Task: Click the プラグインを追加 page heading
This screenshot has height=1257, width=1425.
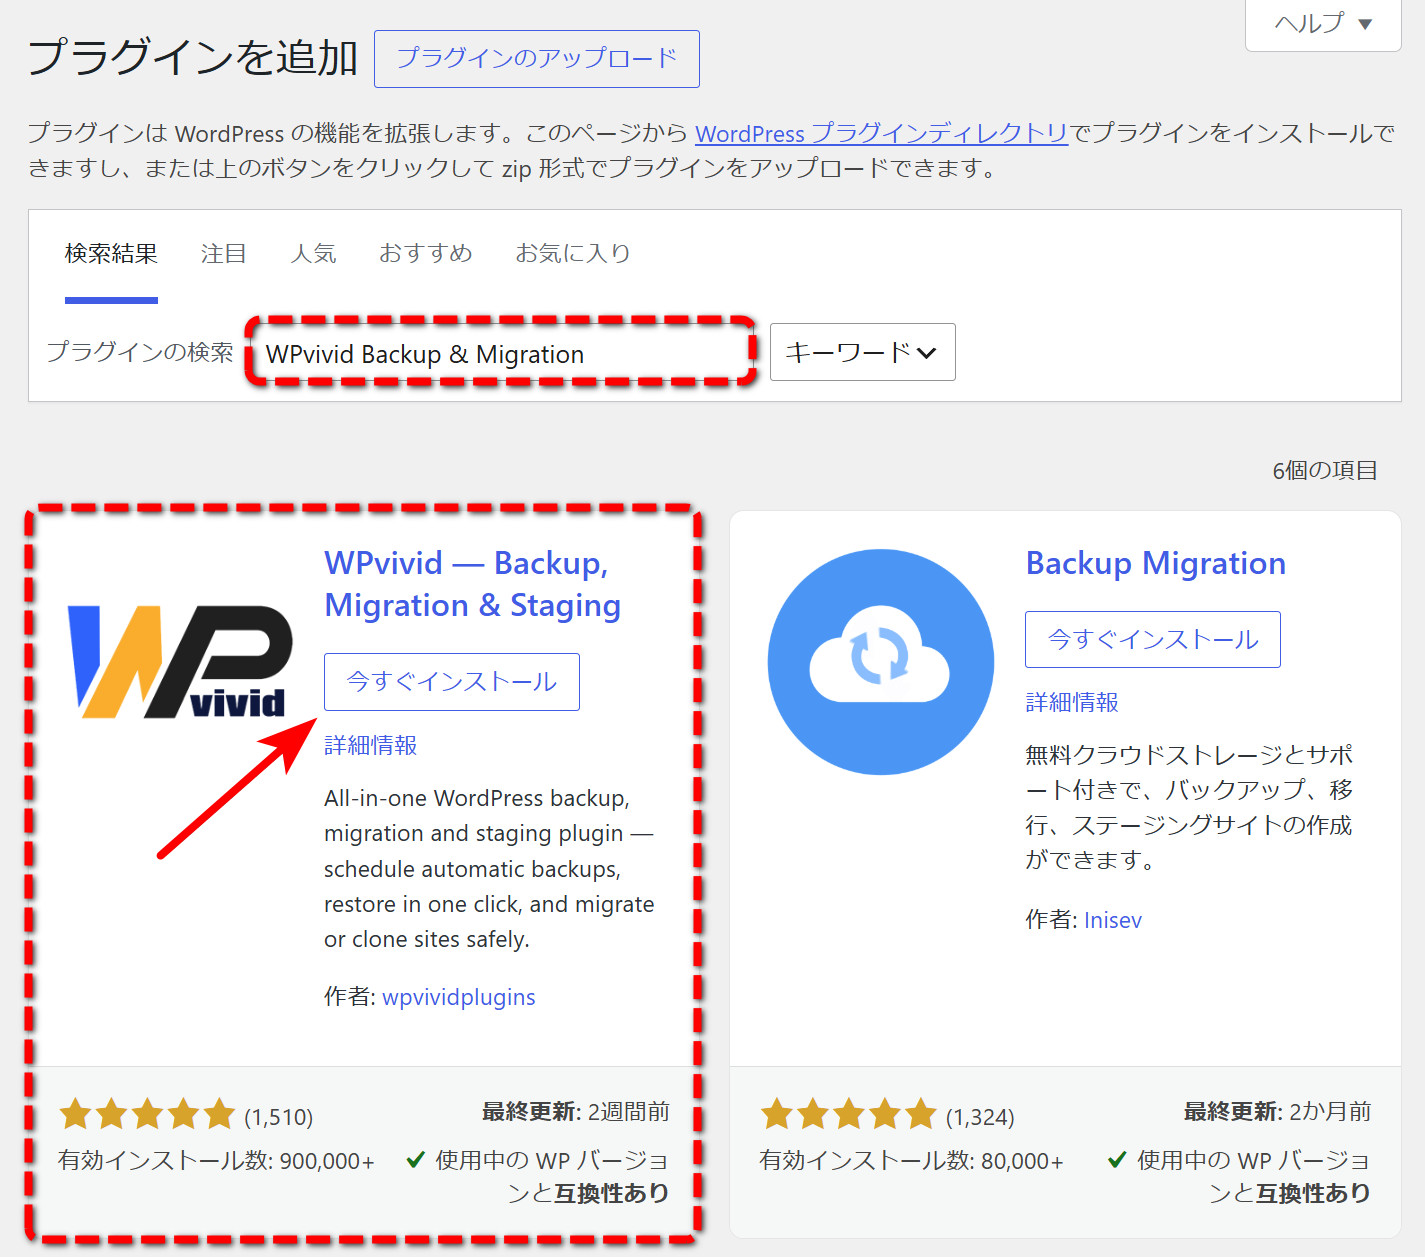Action: click(193, 57)
